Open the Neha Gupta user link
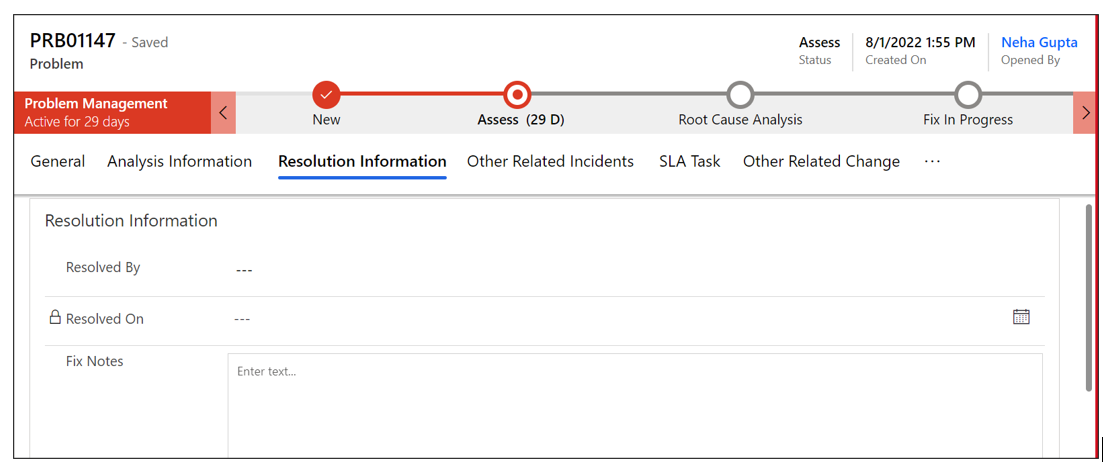 tap(1039, 42)
